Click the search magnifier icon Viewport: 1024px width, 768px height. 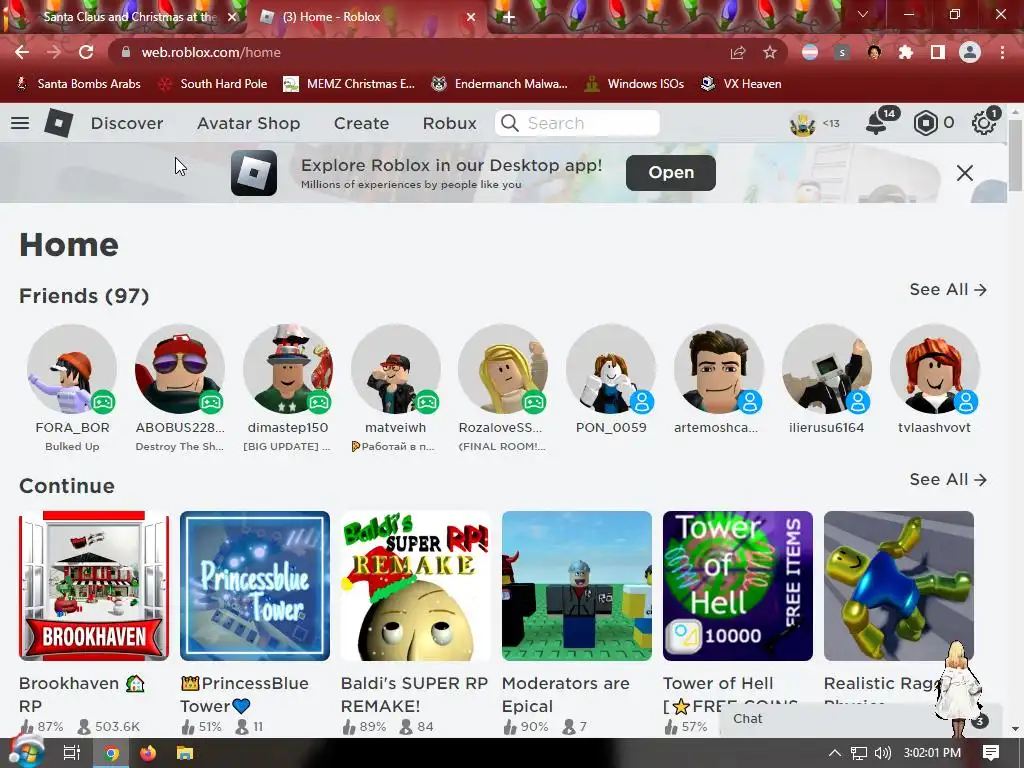[x=510, y=123]
